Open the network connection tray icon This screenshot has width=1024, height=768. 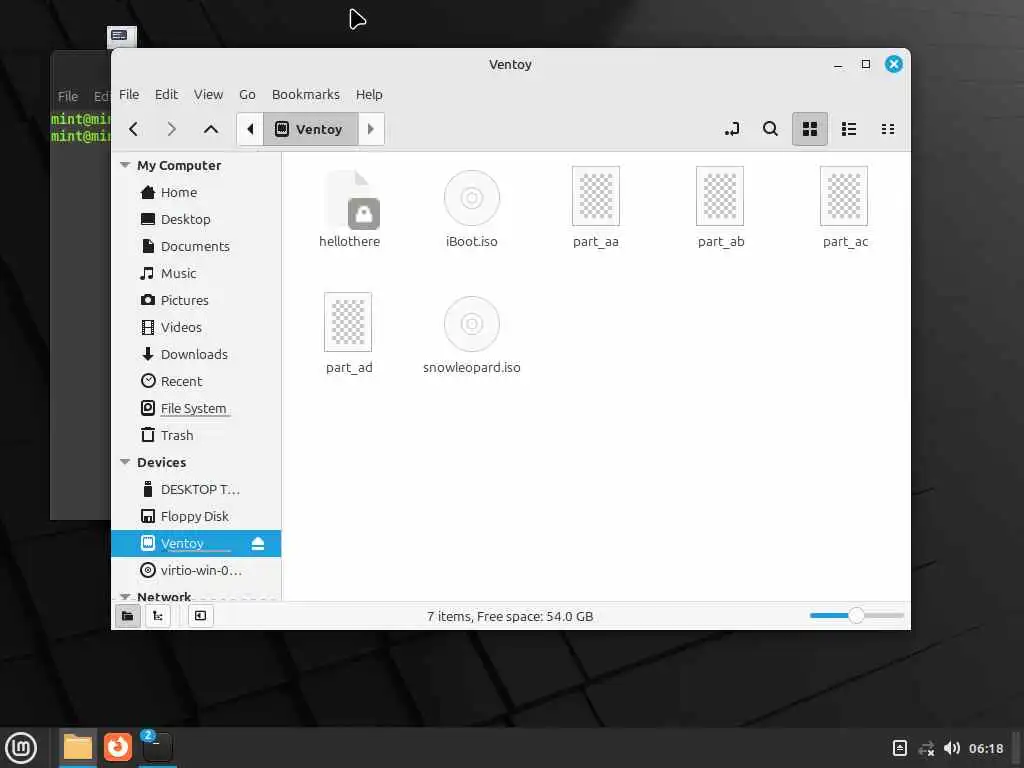926,748
